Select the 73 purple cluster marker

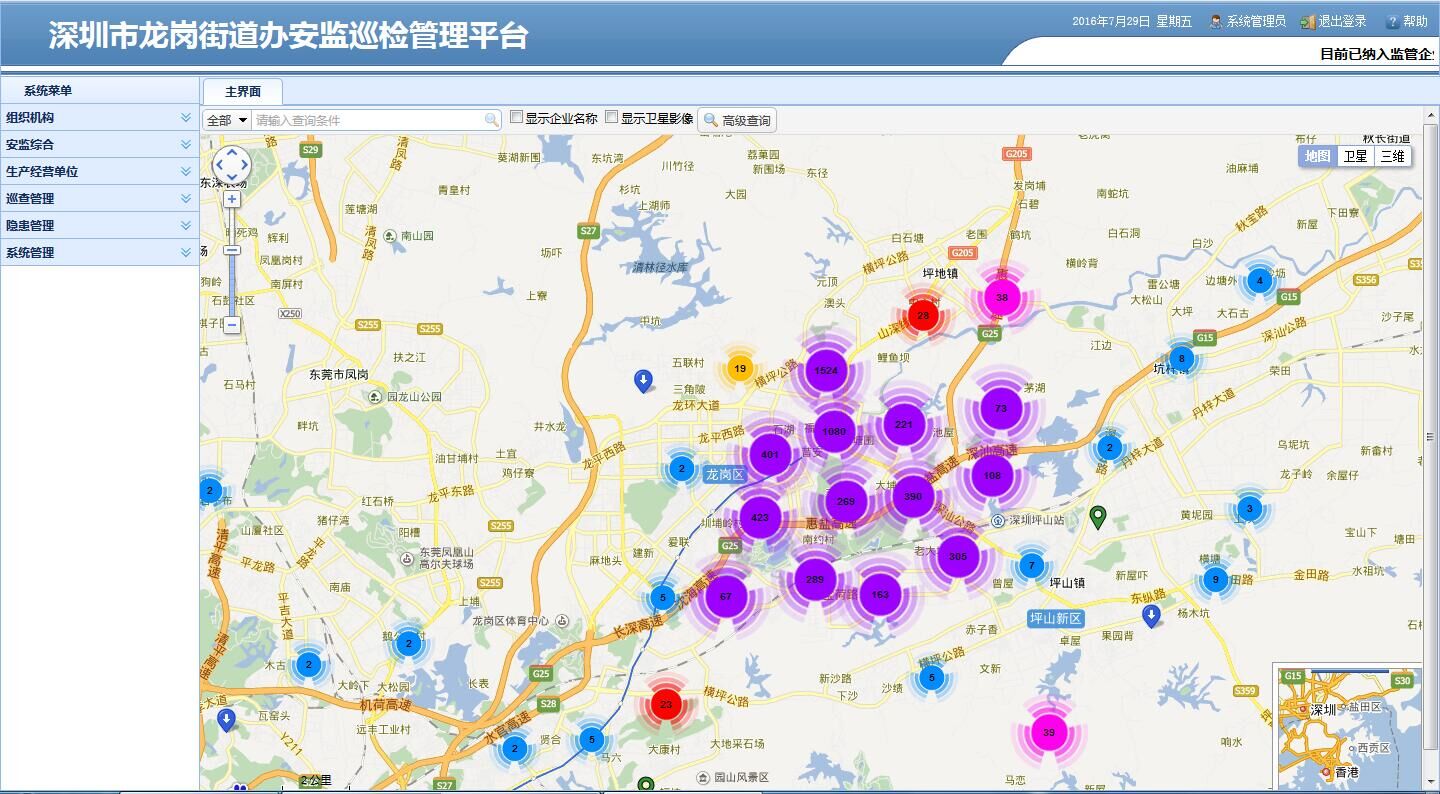[x=1001, y=409]
